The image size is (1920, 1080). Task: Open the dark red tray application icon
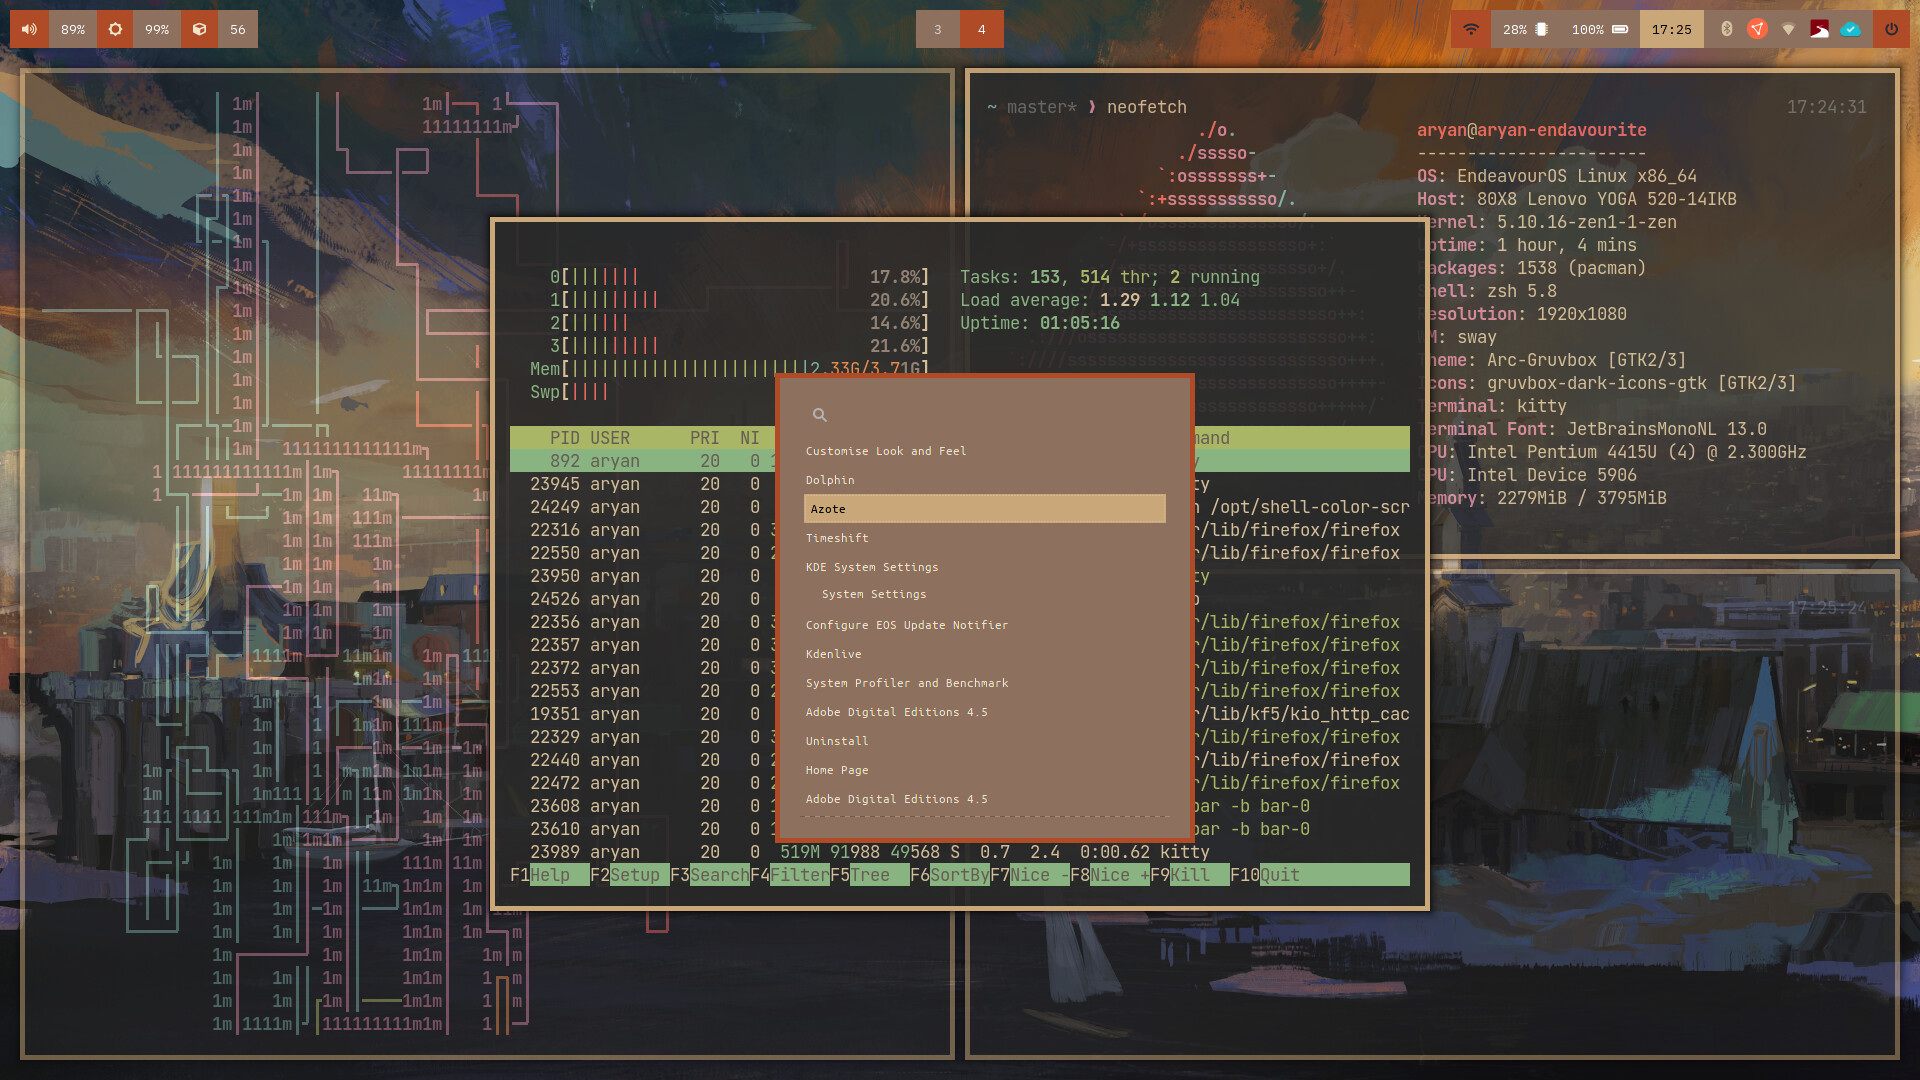(x=1820, y=29)
